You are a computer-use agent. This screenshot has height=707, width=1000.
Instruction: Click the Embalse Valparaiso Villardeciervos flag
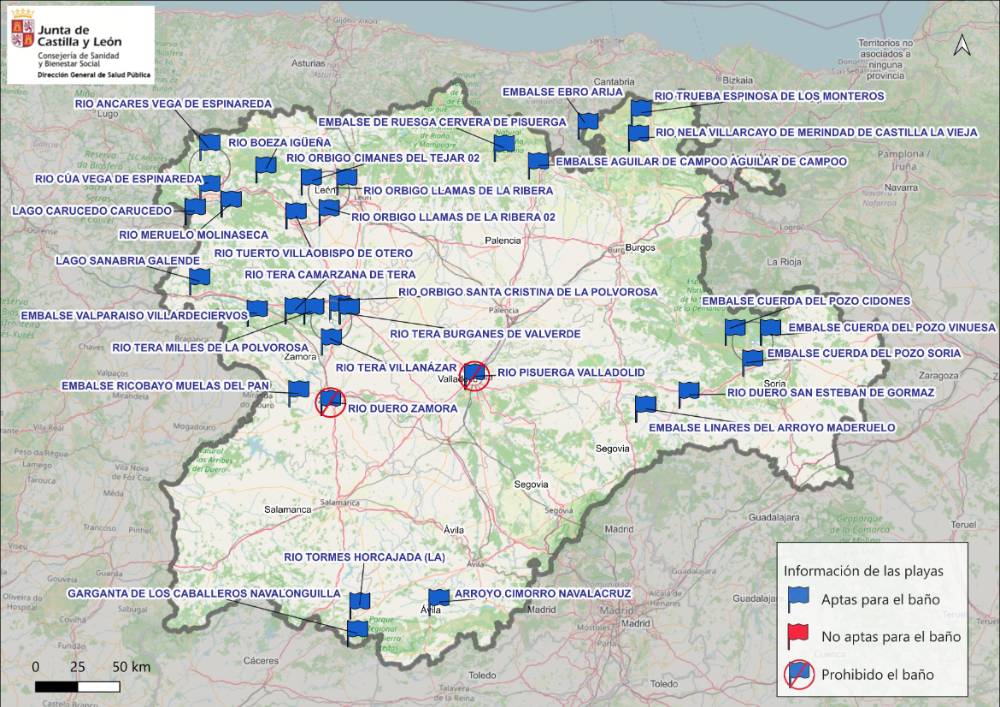tap(257, 312)
